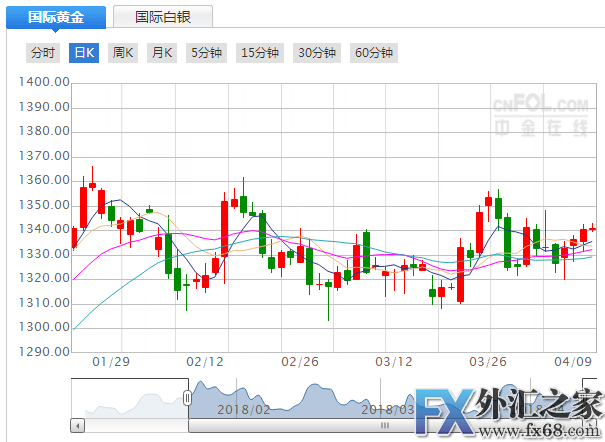Click the left handle of range selector

(x=187, y=398)
